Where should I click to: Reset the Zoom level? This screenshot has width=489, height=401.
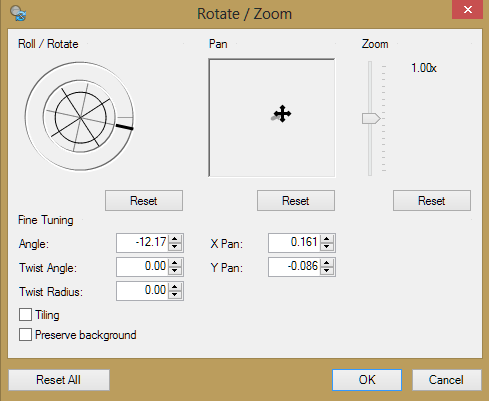point(432,201)
